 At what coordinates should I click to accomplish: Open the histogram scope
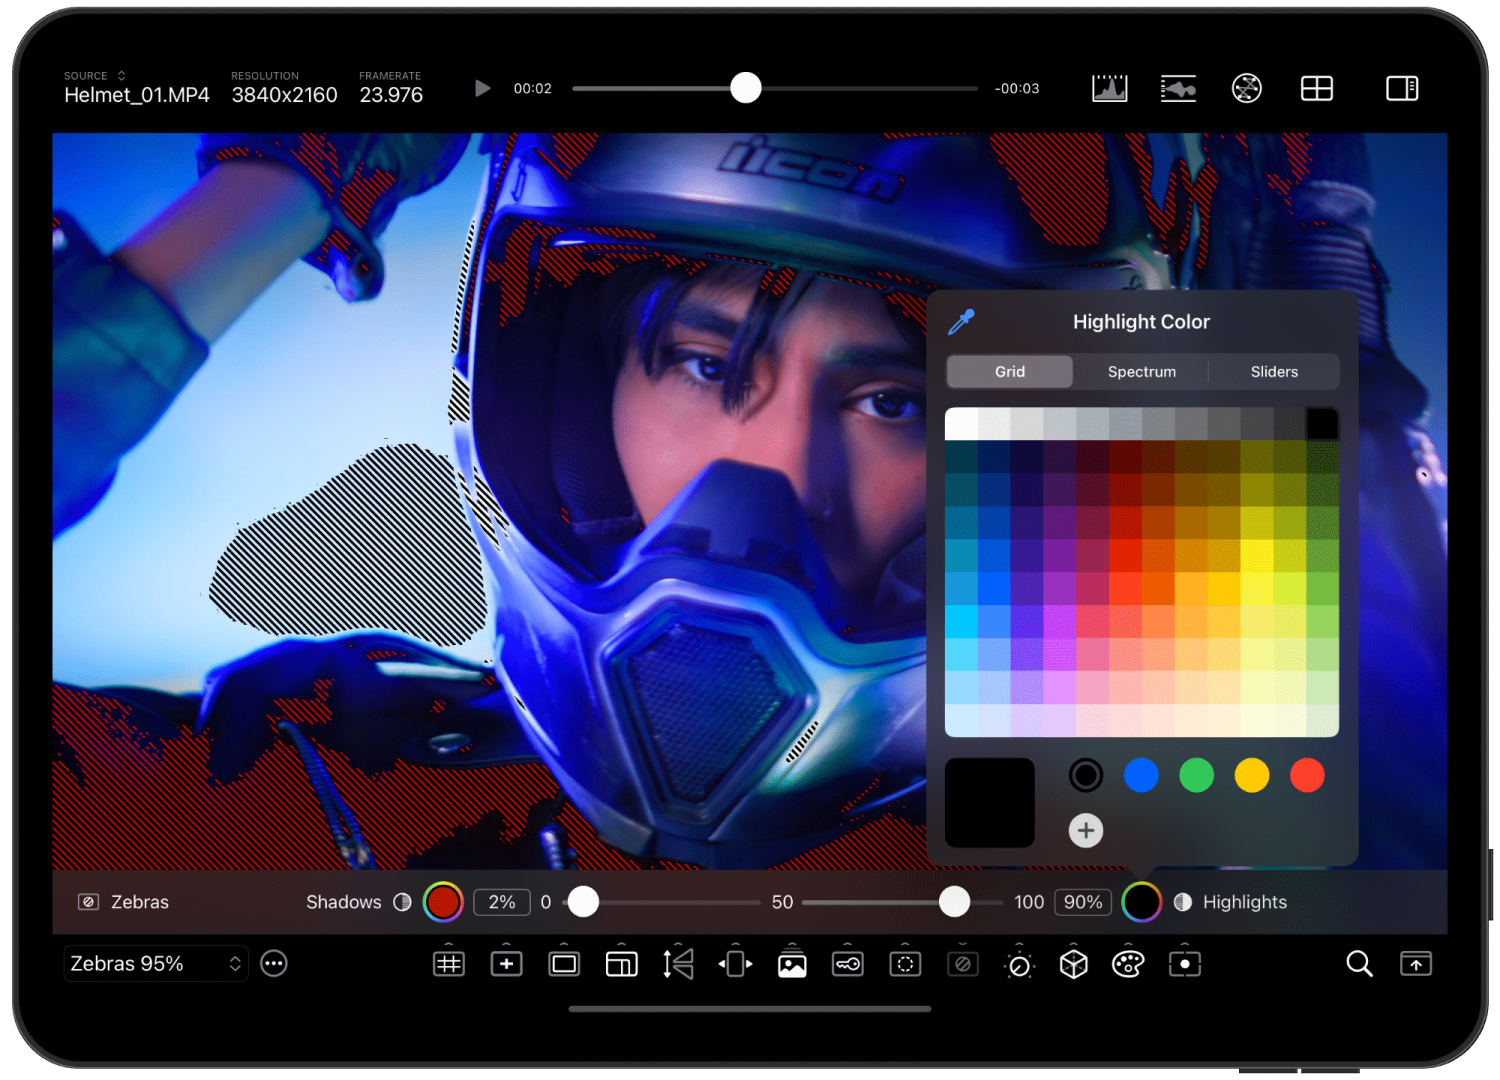click(x=1110, y=88)
